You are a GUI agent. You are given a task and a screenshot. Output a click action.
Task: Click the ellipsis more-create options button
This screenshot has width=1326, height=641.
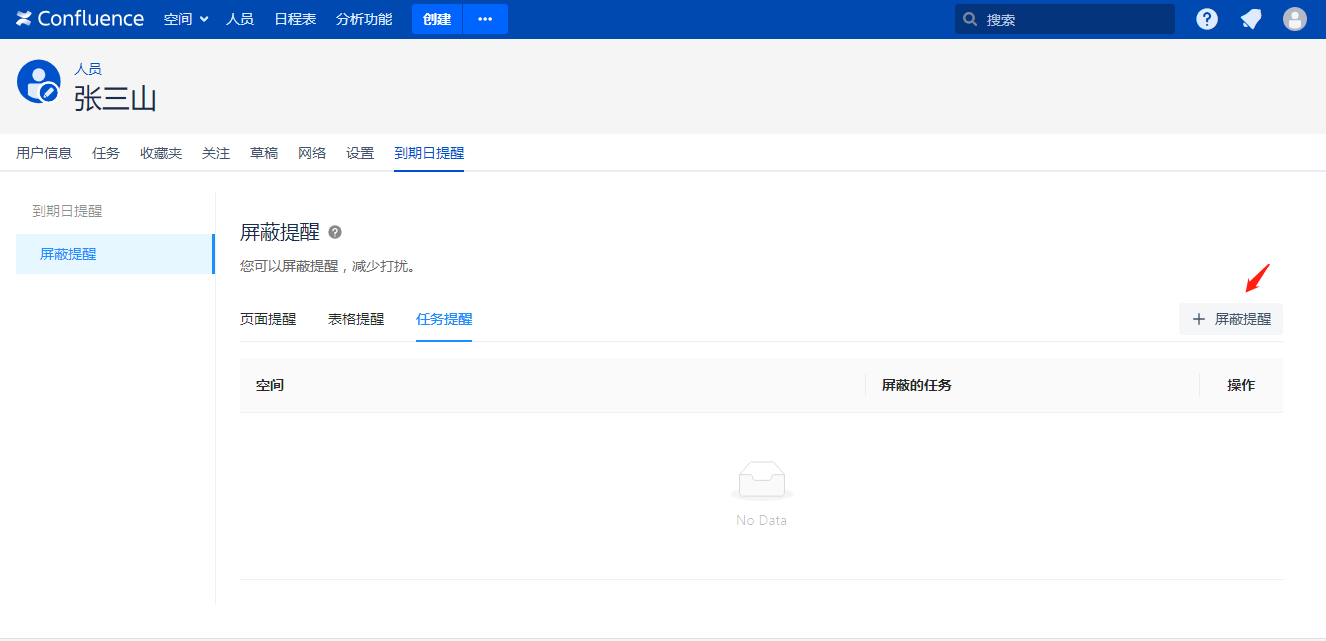(x=485, y=19)
